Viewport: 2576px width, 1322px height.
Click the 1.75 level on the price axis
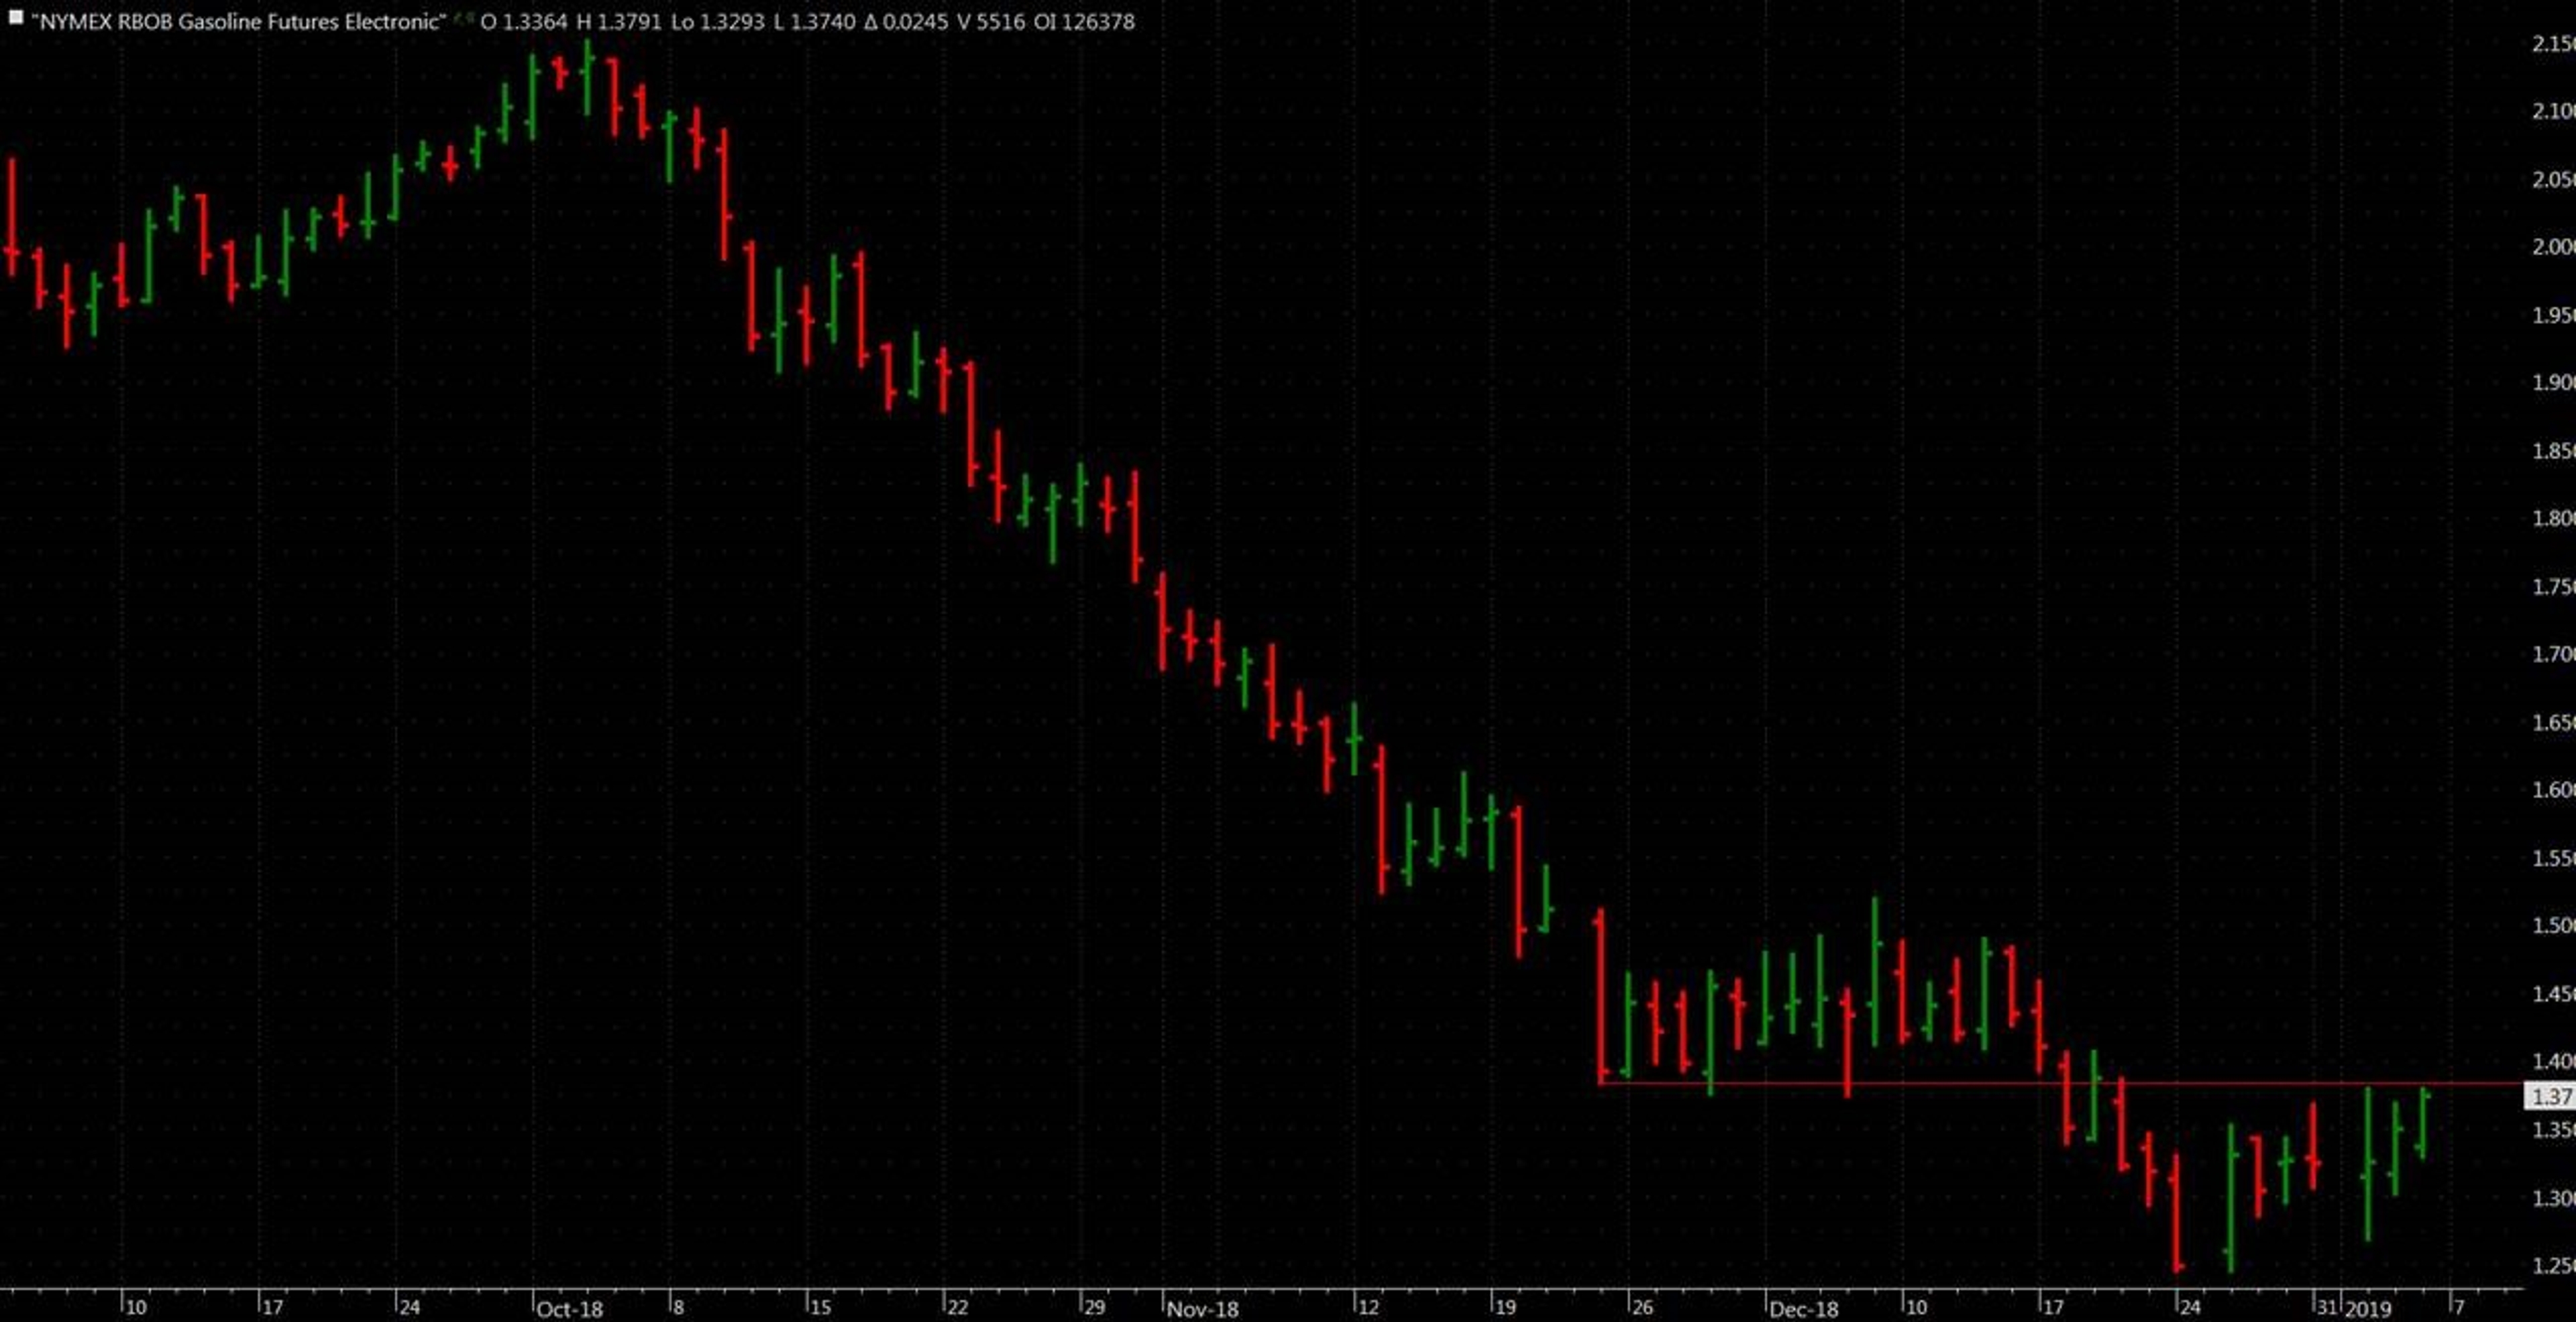(2553, 586)
